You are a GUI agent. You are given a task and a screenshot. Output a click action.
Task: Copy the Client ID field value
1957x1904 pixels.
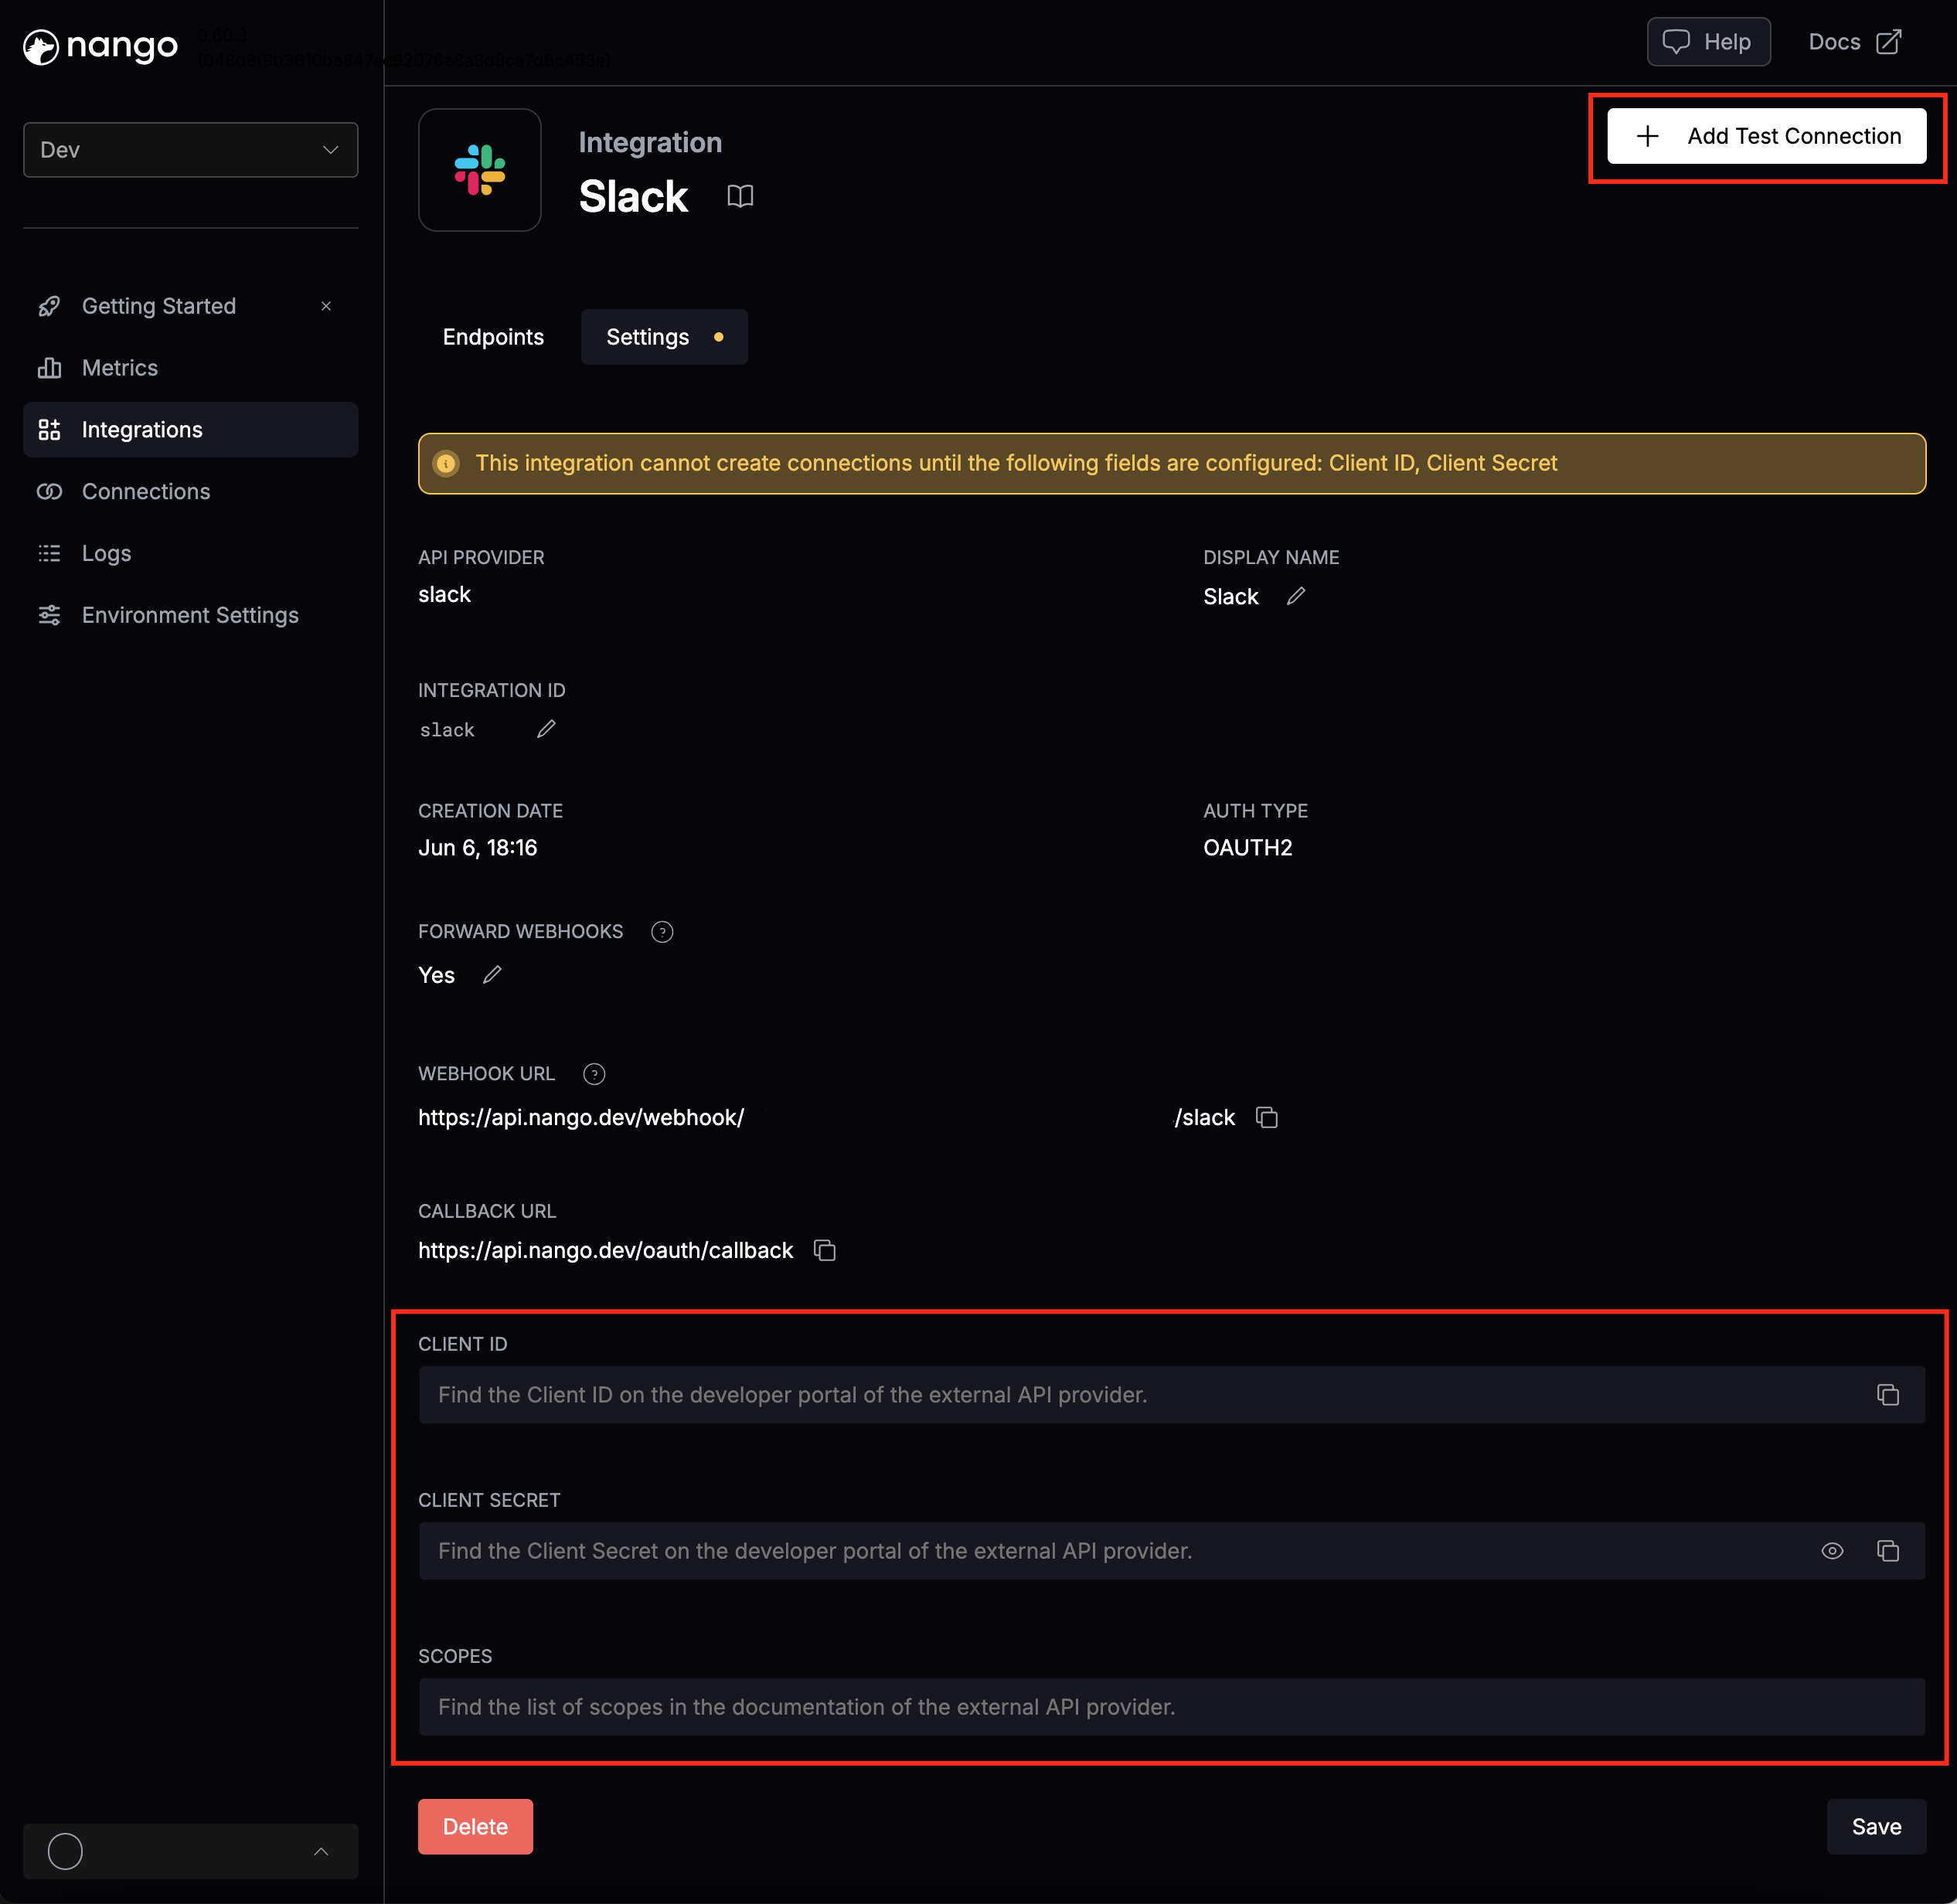(1887, 1395)
